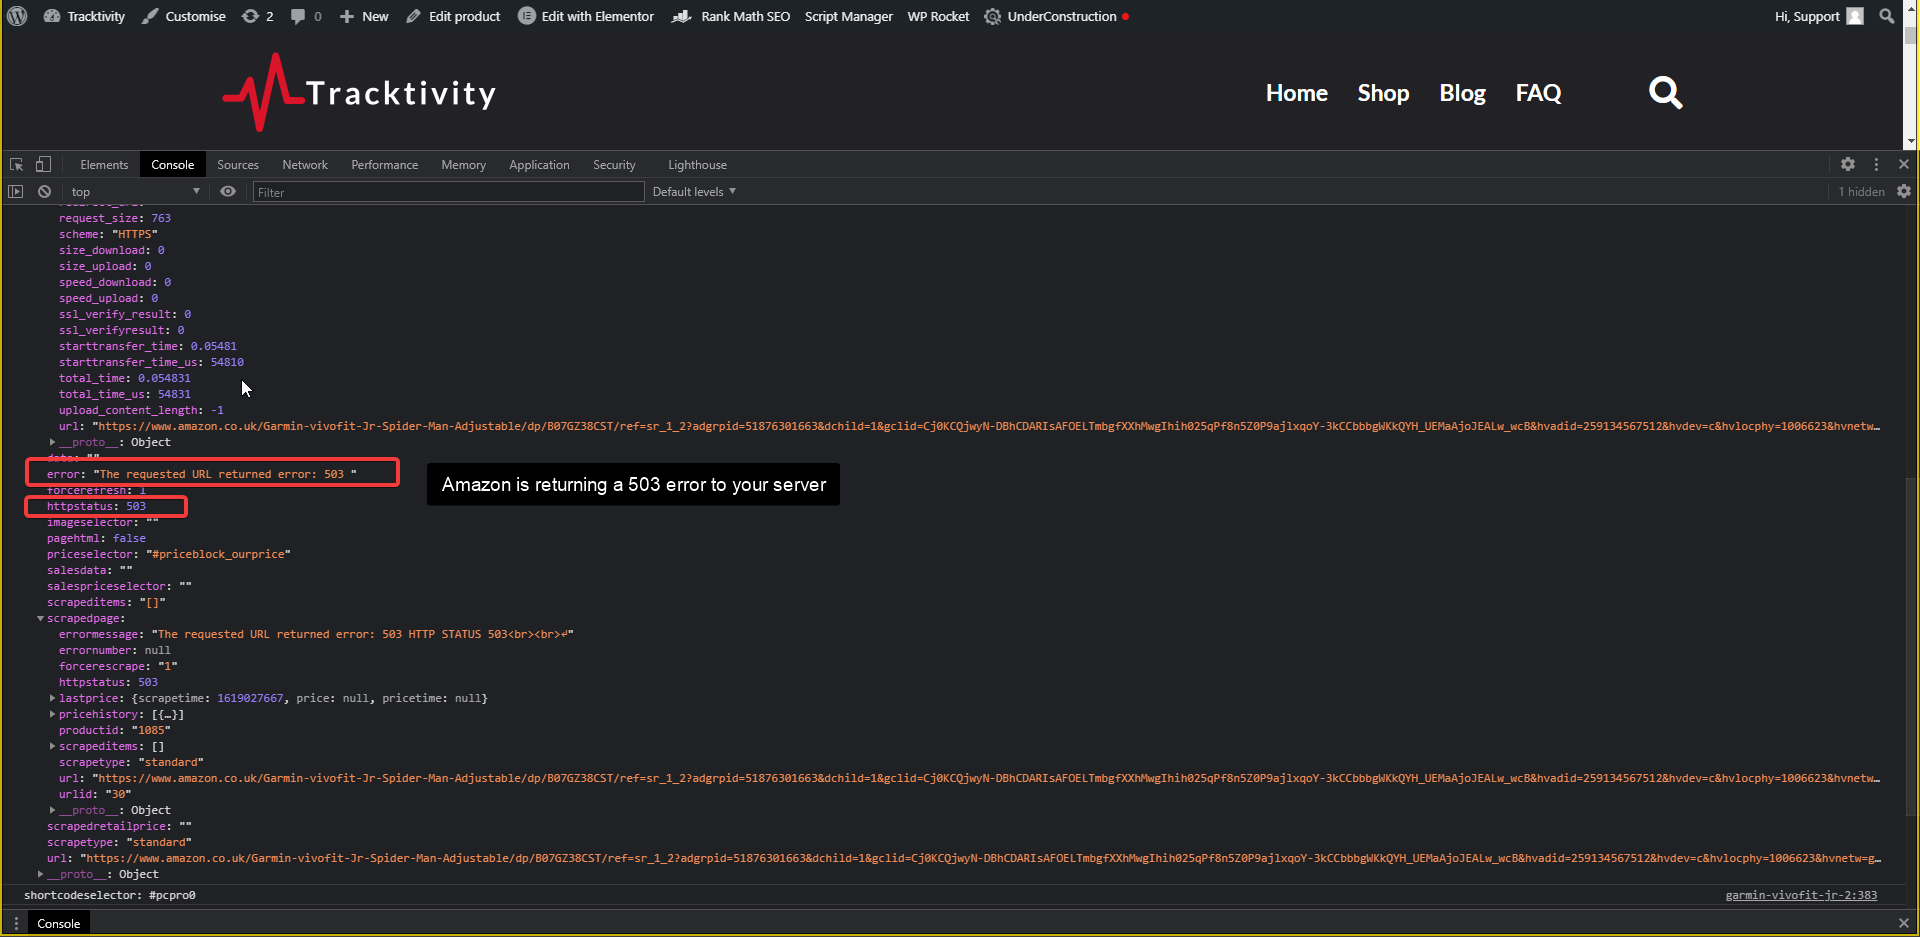
Task: Open the console drawer options menu
Action: coord(16,923)
